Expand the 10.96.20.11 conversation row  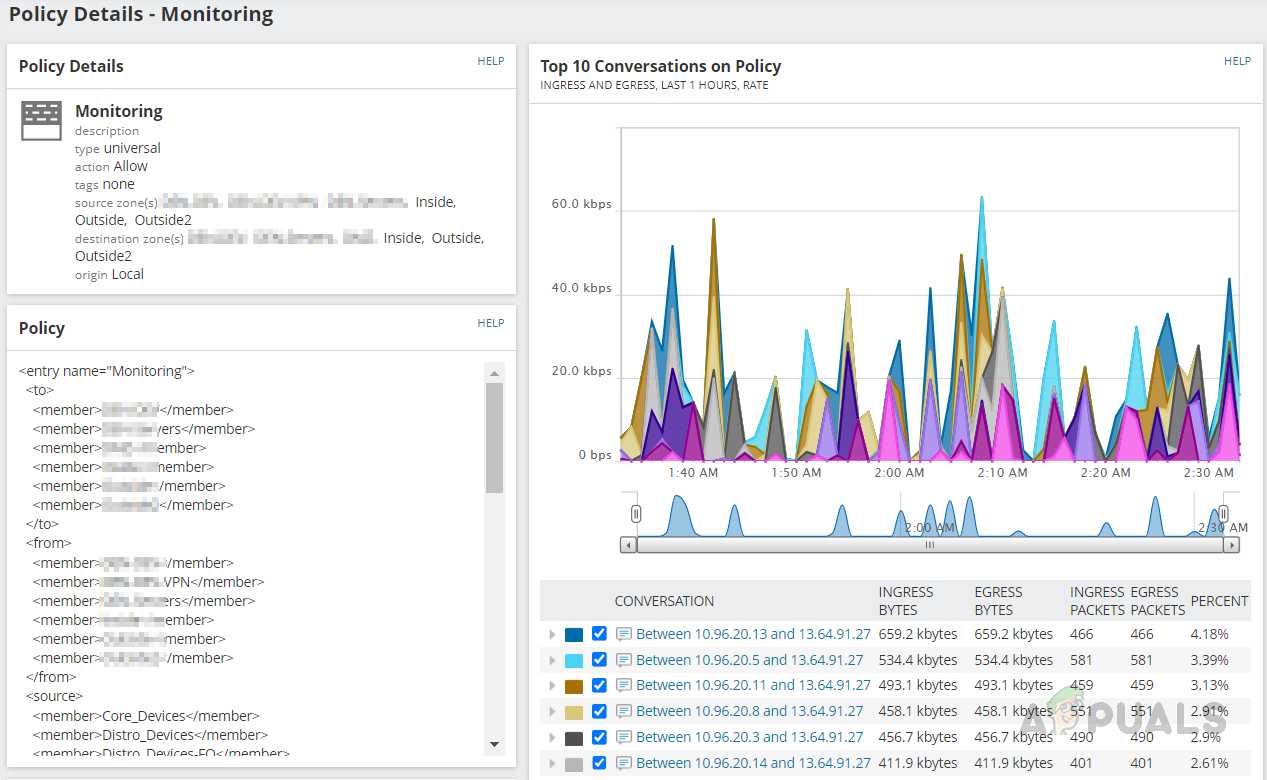pyautogui.click(x=551, y=686)
